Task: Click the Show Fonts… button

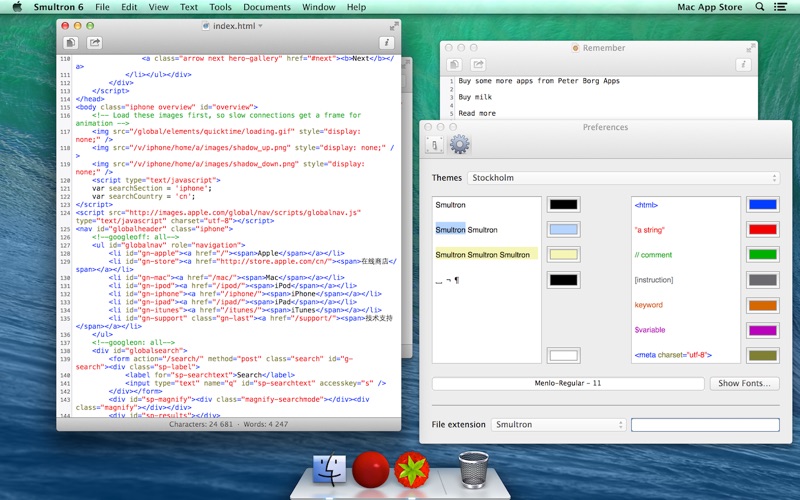Action: tap(744, 383)
